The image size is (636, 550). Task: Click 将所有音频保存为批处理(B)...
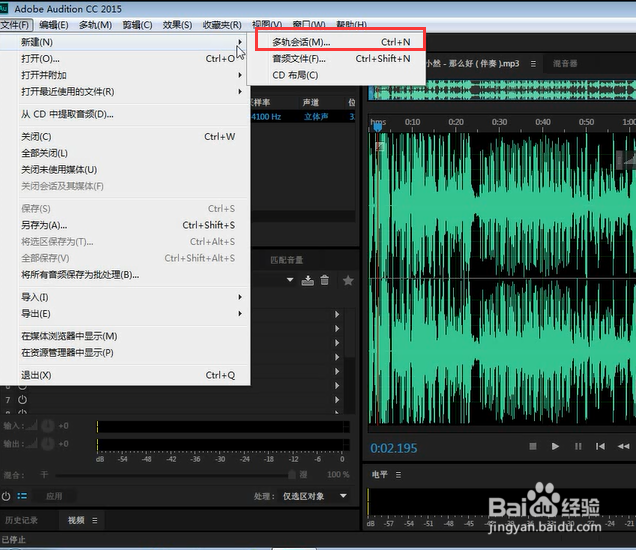point(124,275)
